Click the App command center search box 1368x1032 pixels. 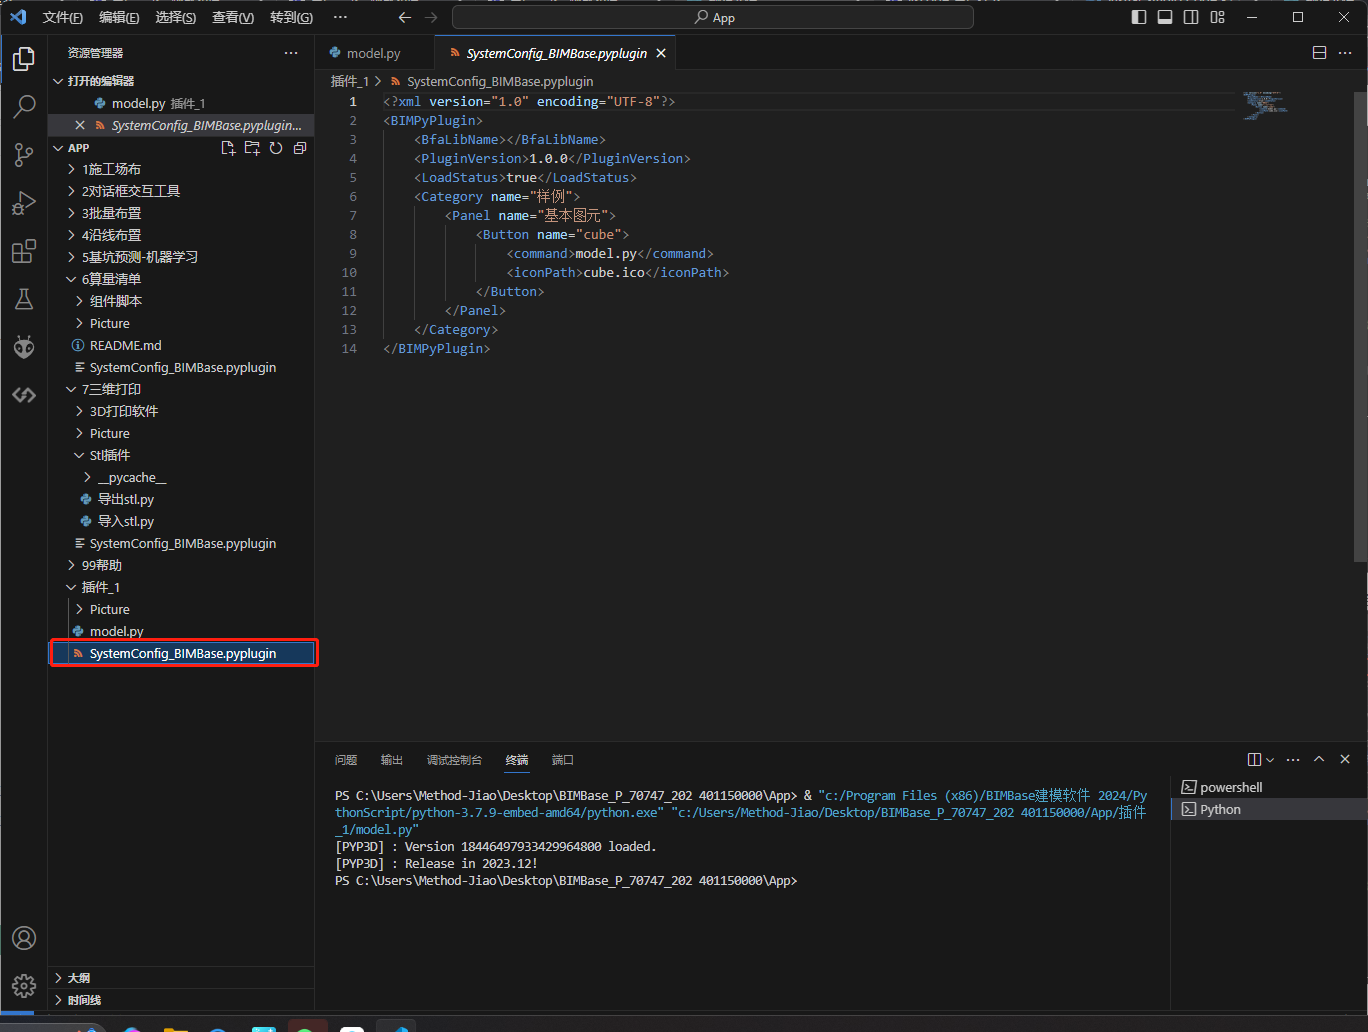713,17
